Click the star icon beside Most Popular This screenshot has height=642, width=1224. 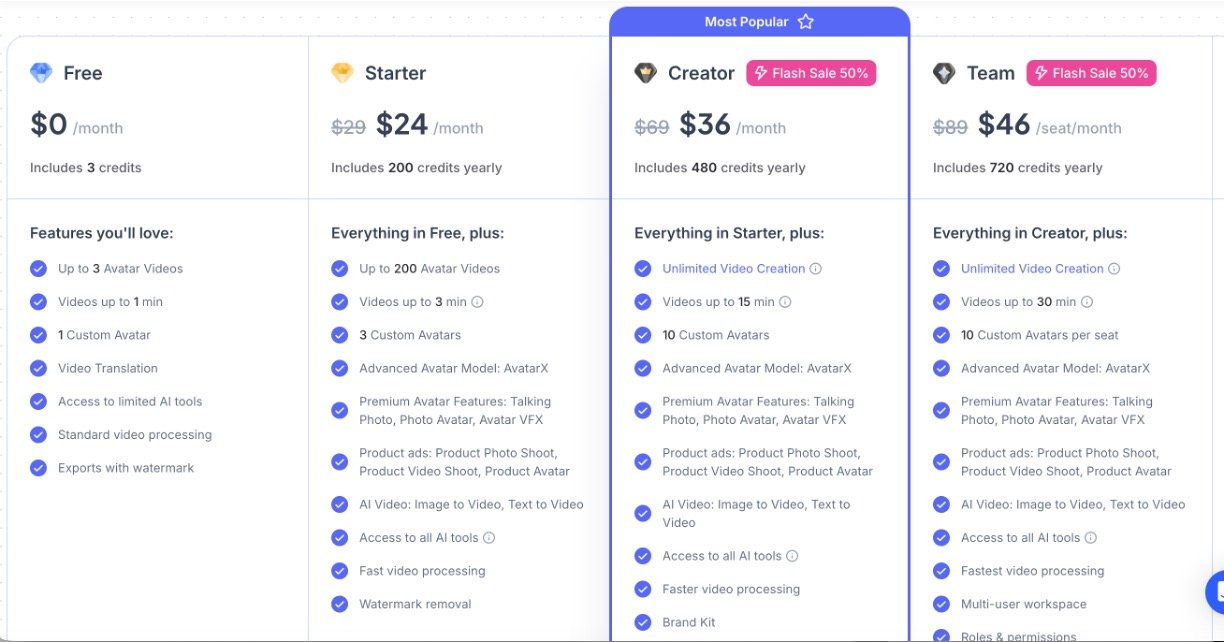click(806, 22)
